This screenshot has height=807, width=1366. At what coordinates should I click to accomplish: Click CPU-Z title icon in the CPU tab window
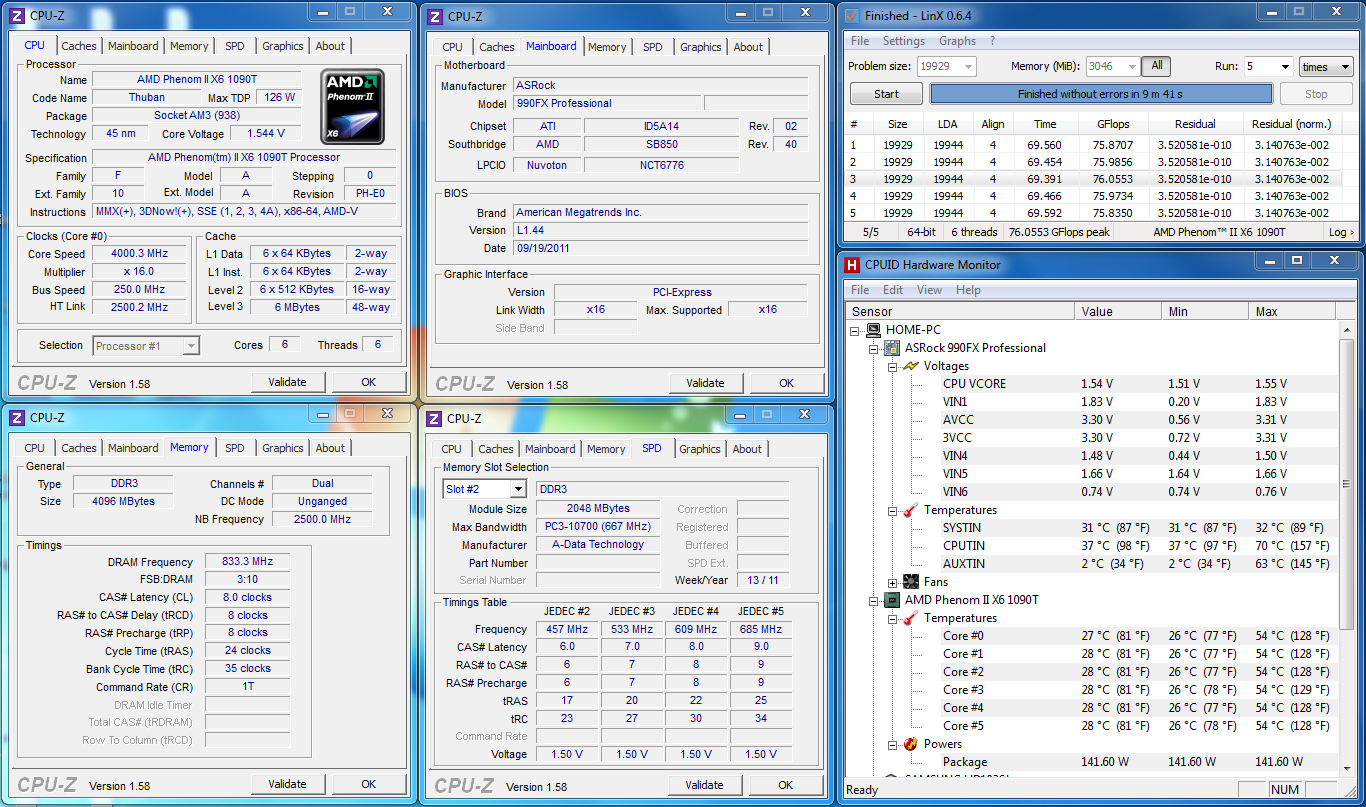[x=18, y=15]
